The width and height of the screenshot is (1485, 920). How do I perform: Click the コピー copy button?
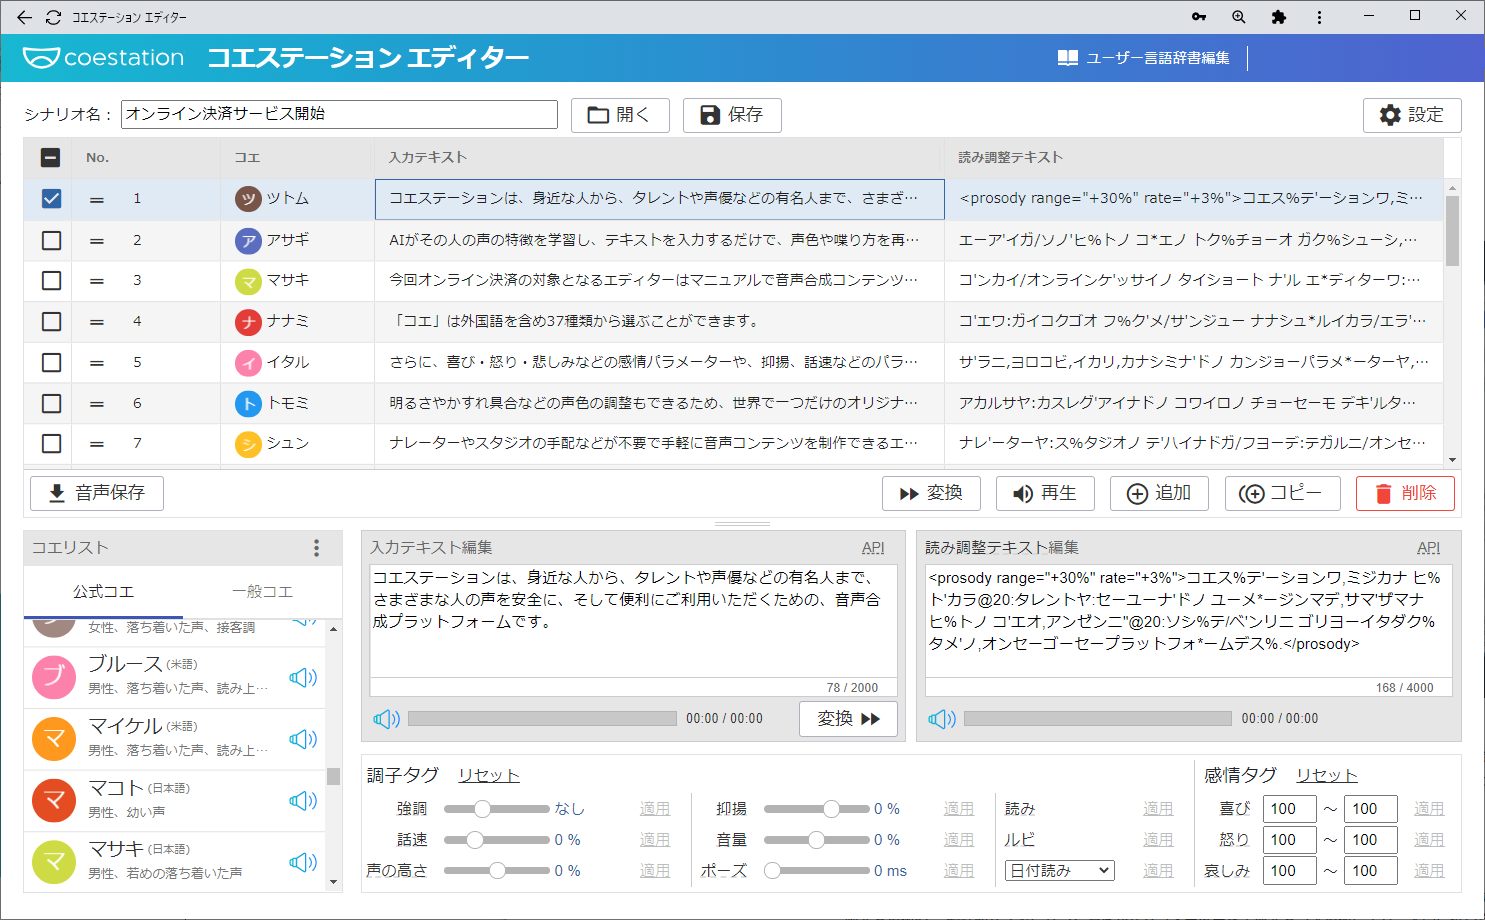coord(1282,493)
